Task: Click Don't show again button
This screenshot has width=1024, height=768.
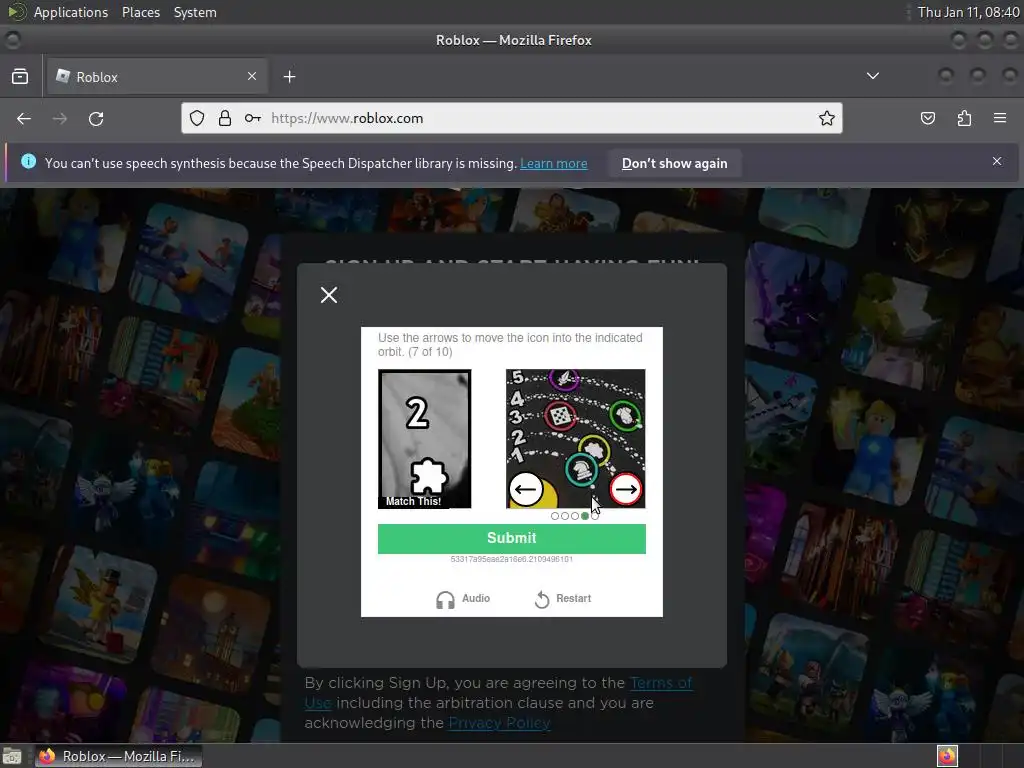Action: coord(675,163)
